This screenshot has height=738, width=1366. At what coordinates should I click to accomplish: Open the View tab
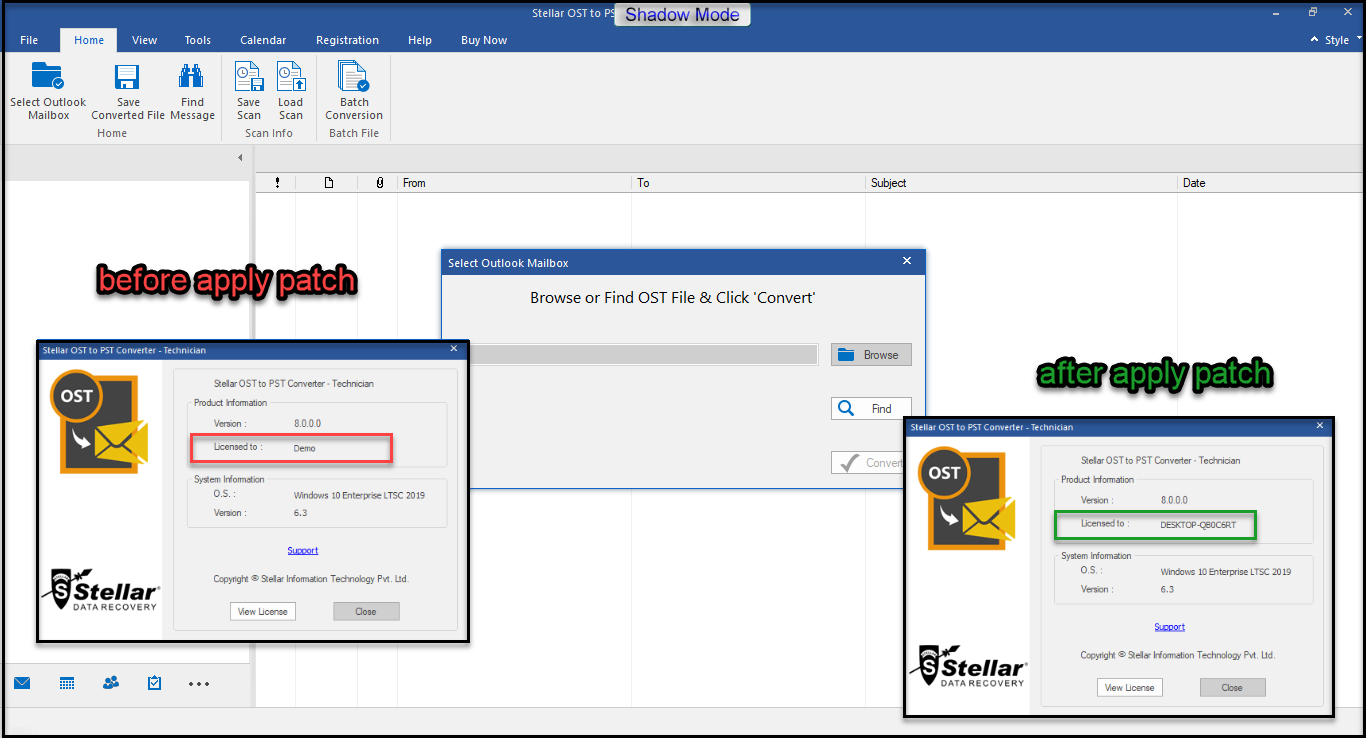coord(145,40)
